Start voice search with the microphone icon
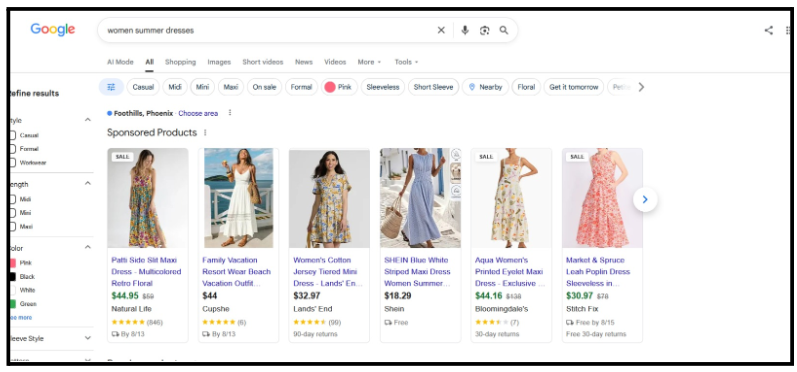 tap(465, 30)
